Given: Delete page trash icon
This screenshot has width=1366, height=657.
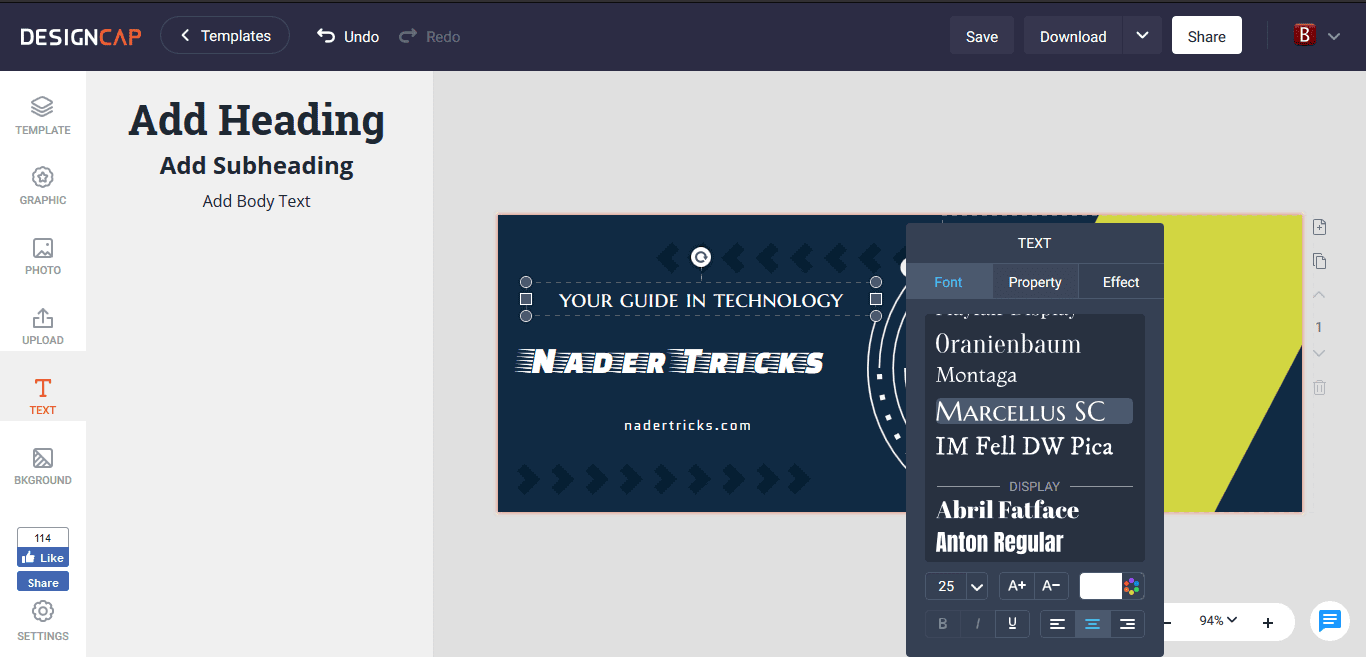Looking at the screenshot, I should (x=1320, y=387).
